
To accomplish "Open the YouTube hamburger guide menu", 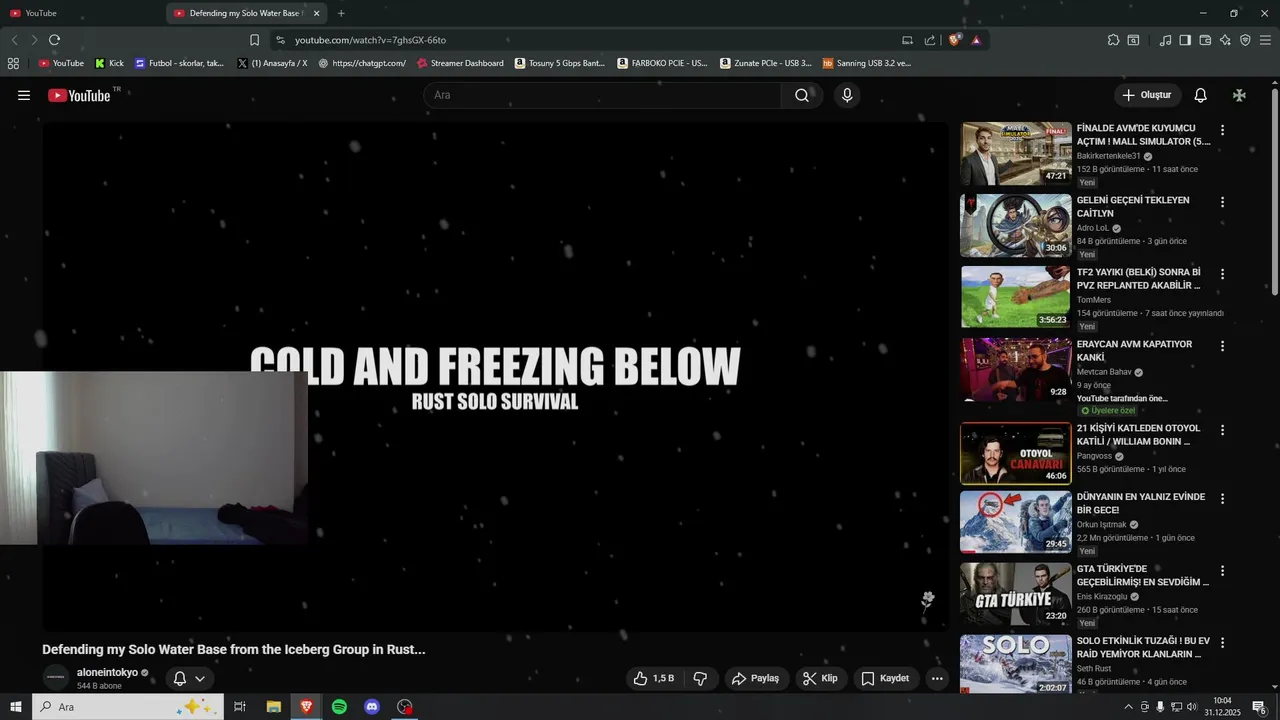I will (x=24, y=95).
